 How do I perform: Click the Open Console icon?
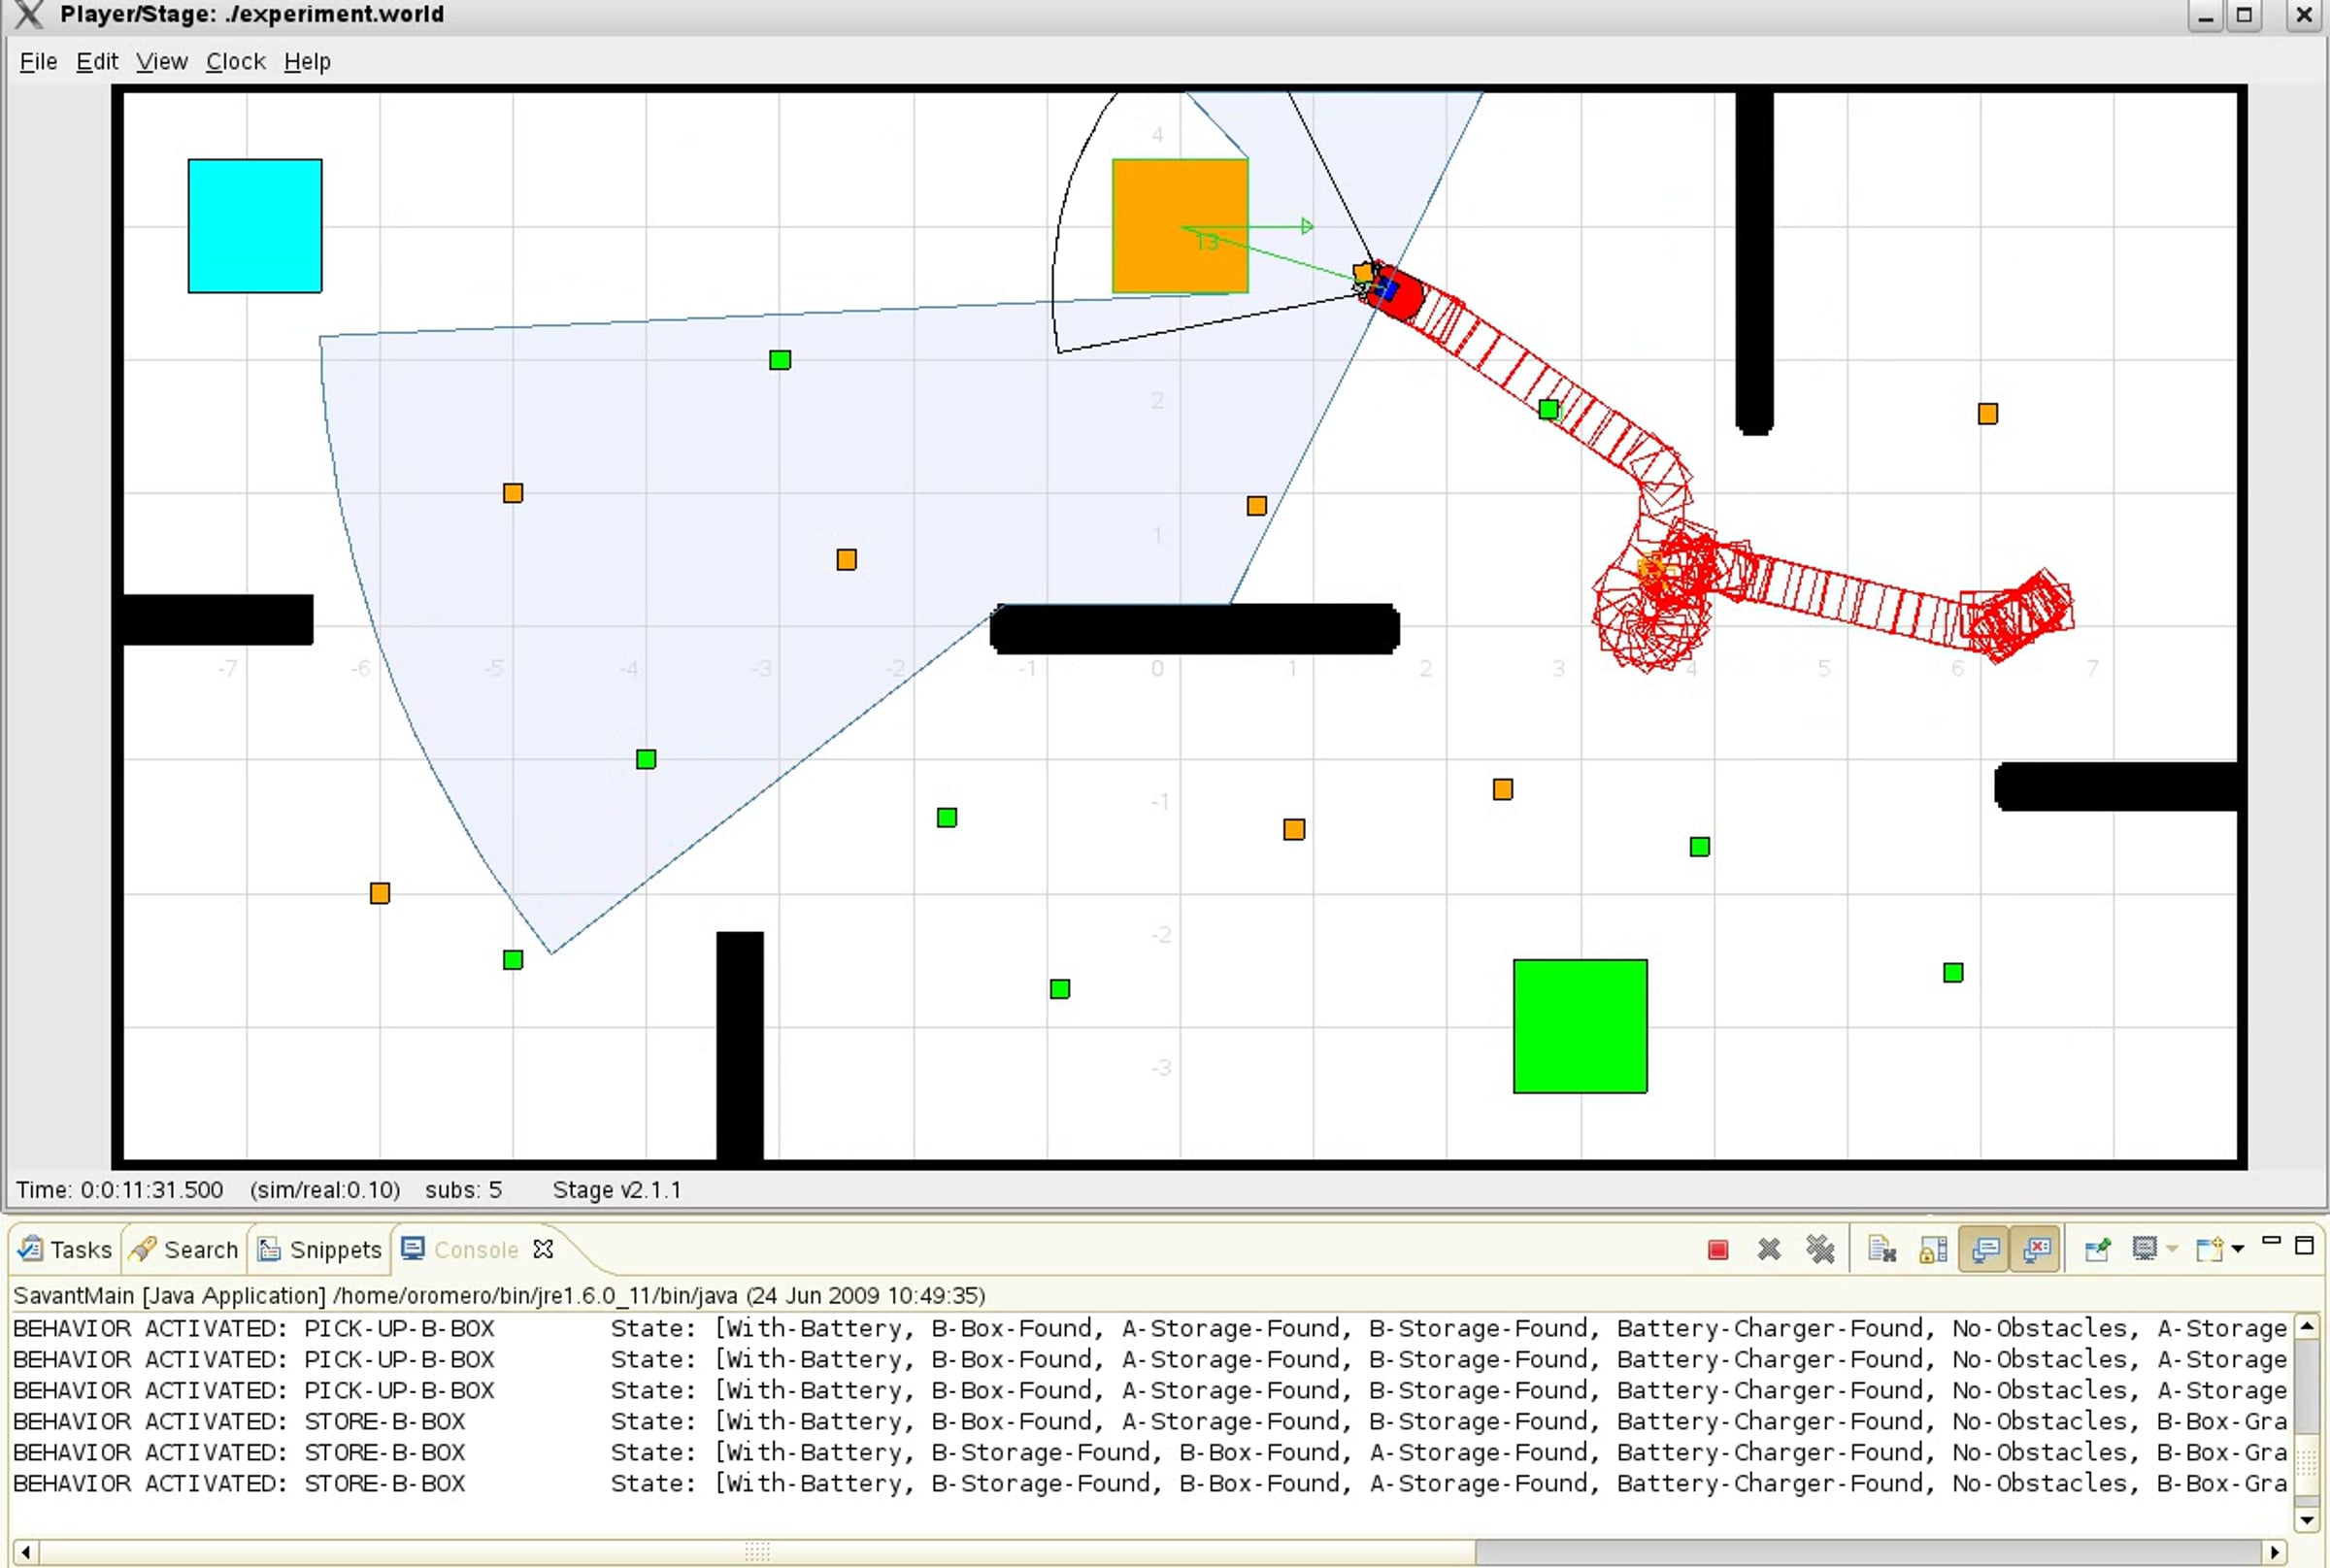pyautogui.click(x=2208, y=1249)
